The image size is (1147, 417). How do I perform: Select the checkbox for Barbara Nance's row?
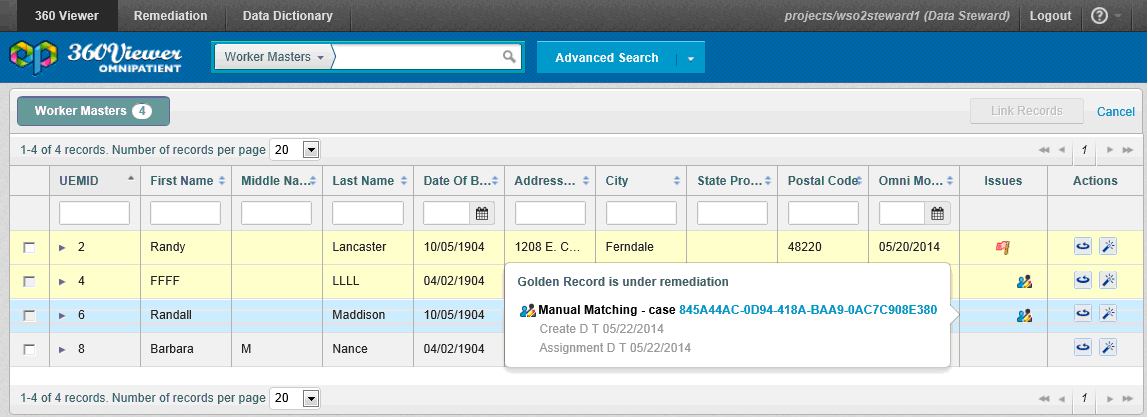tap(29, 349)
